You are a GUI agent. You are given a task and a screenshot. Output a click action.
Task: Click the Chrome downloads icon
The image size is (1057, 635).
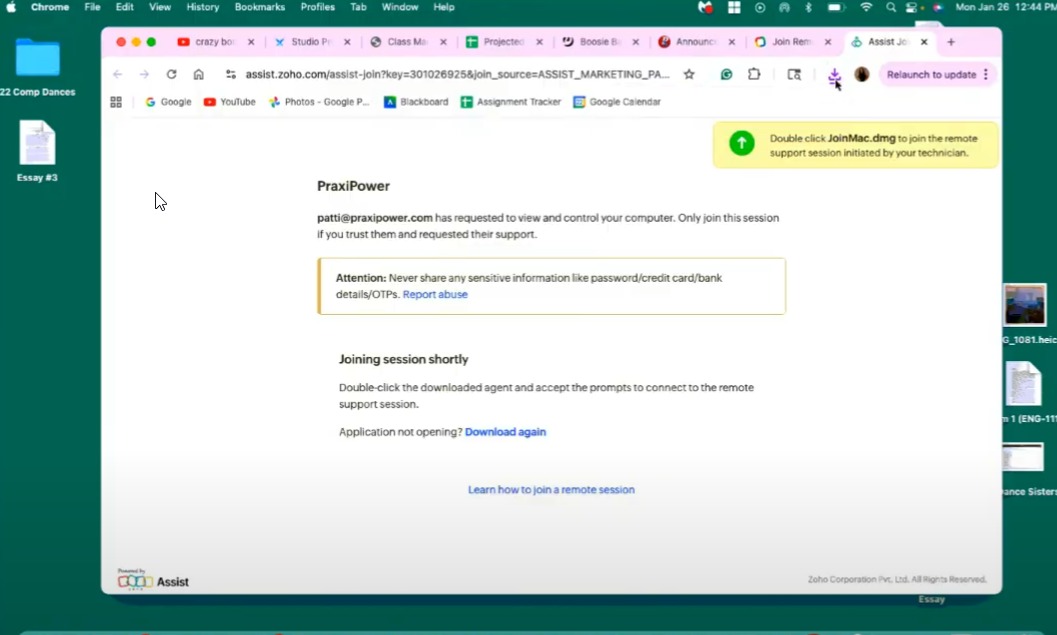[834, 74]
